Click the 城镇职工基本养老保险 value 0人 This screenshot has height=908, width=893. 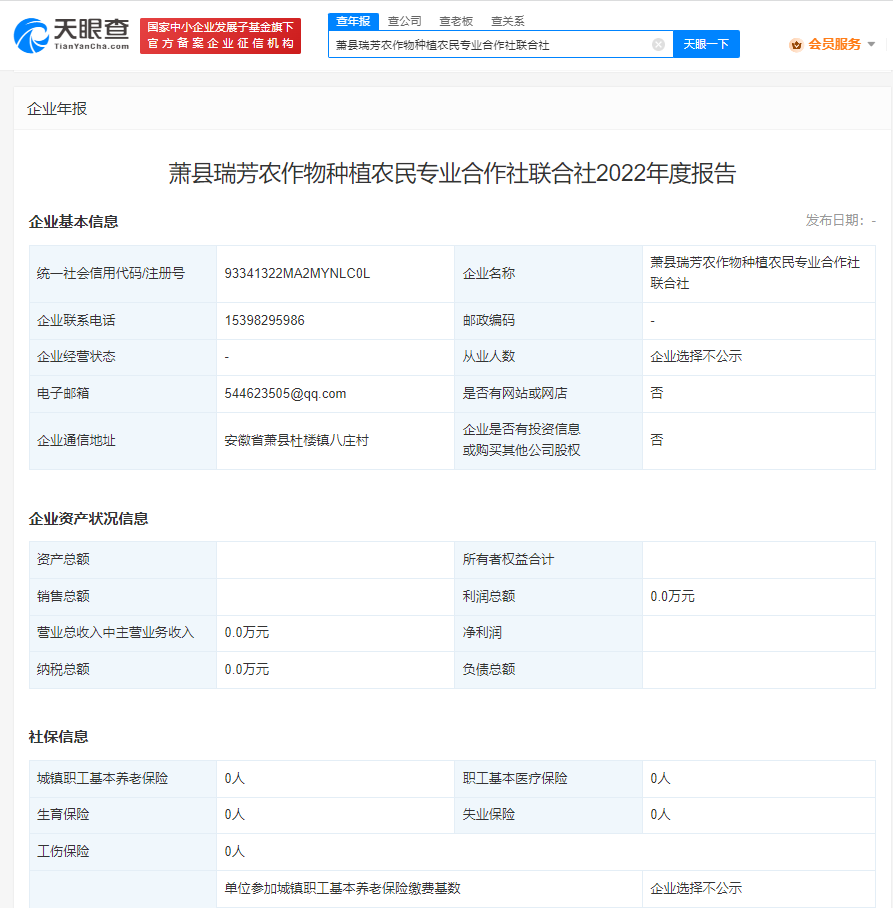pyautogui.click(x=235, y=778)
